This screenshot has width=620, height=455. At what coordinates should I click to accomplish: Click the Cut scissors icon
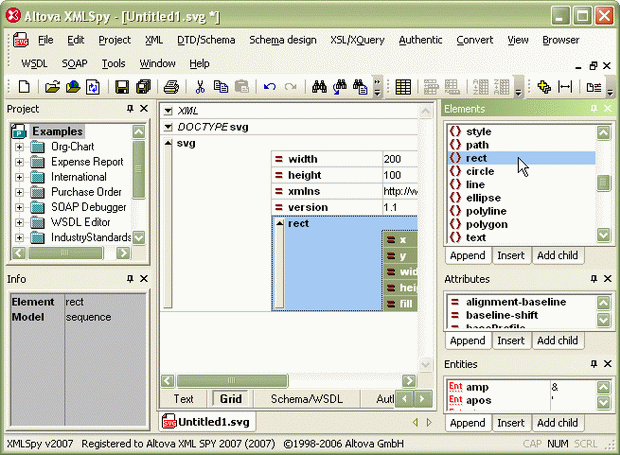pos(200,87)
